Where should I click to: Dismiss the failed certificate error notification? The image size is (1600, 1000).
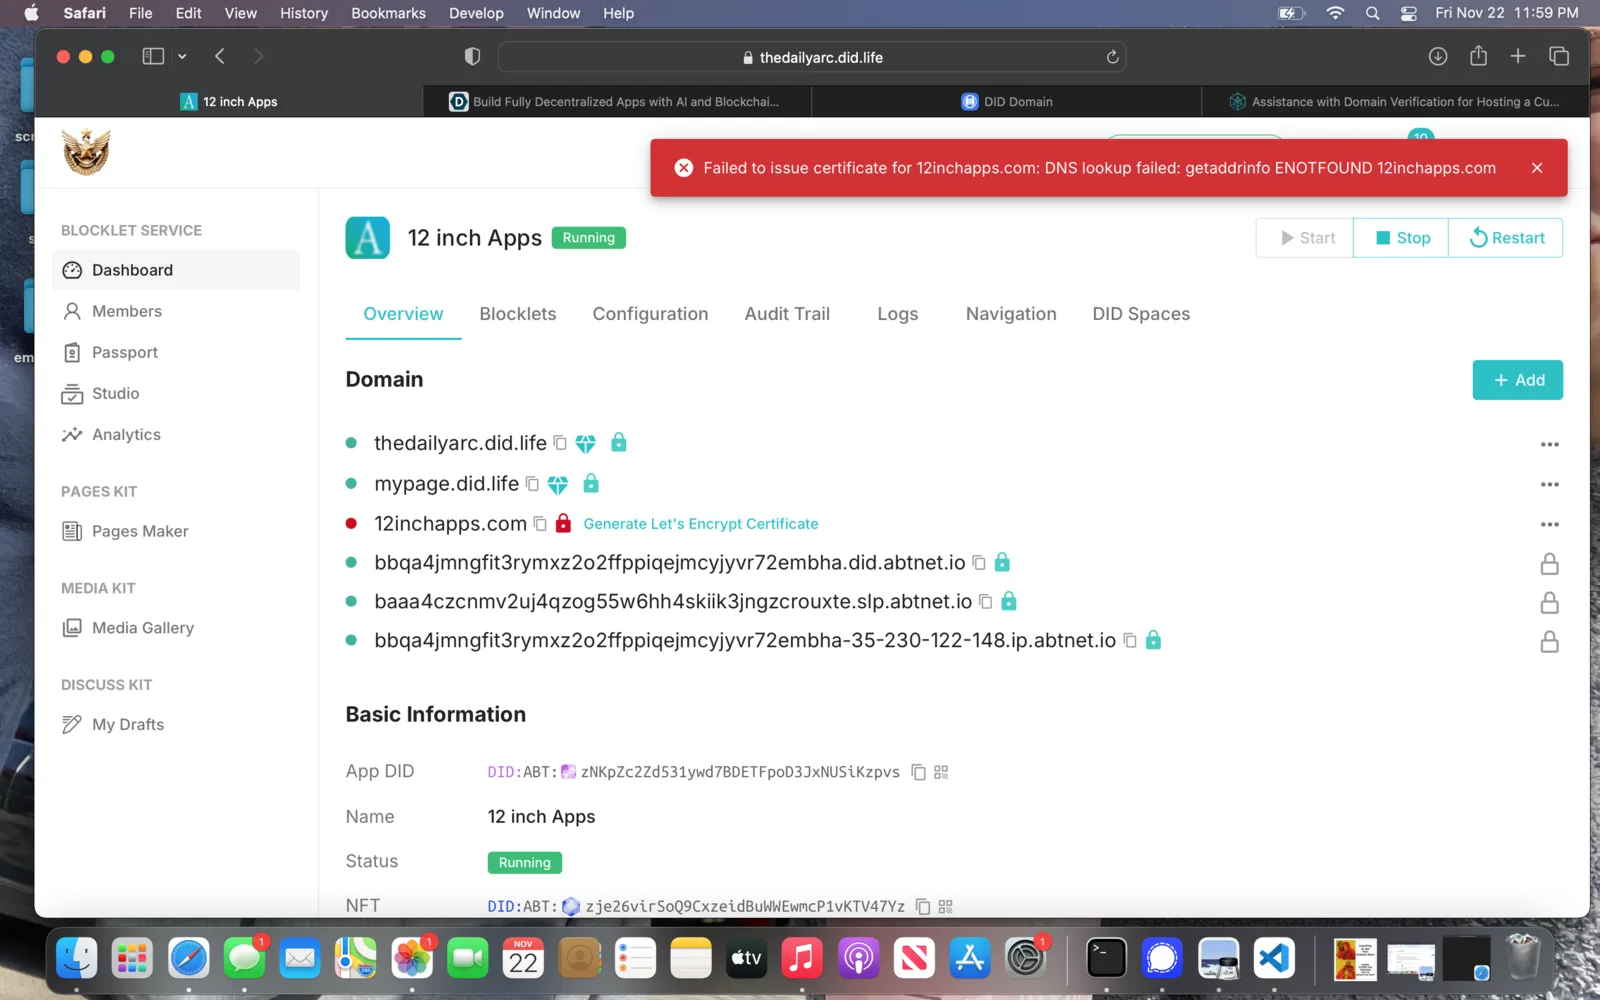click(x=1537, y=168)
